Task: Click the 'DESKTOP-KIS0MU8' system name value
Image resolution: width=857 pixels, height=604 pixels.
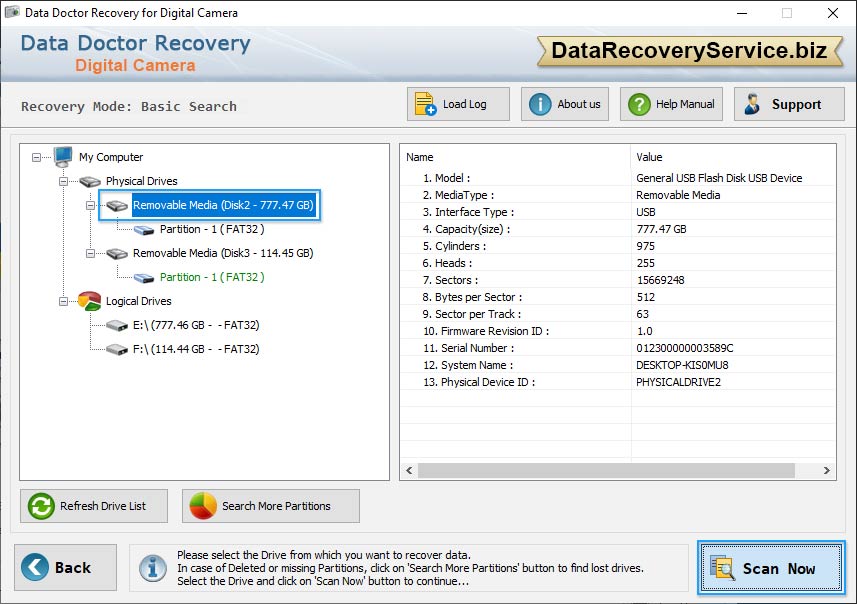Action: click(x=682, y=365)
